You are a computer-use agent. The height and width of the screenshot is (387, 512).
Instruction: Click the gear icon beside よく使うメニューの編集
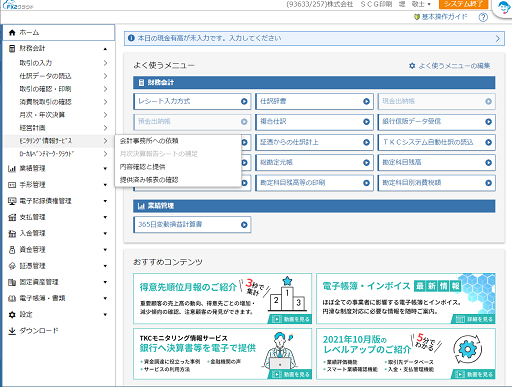pyautogui.click(x=412, y=66)
